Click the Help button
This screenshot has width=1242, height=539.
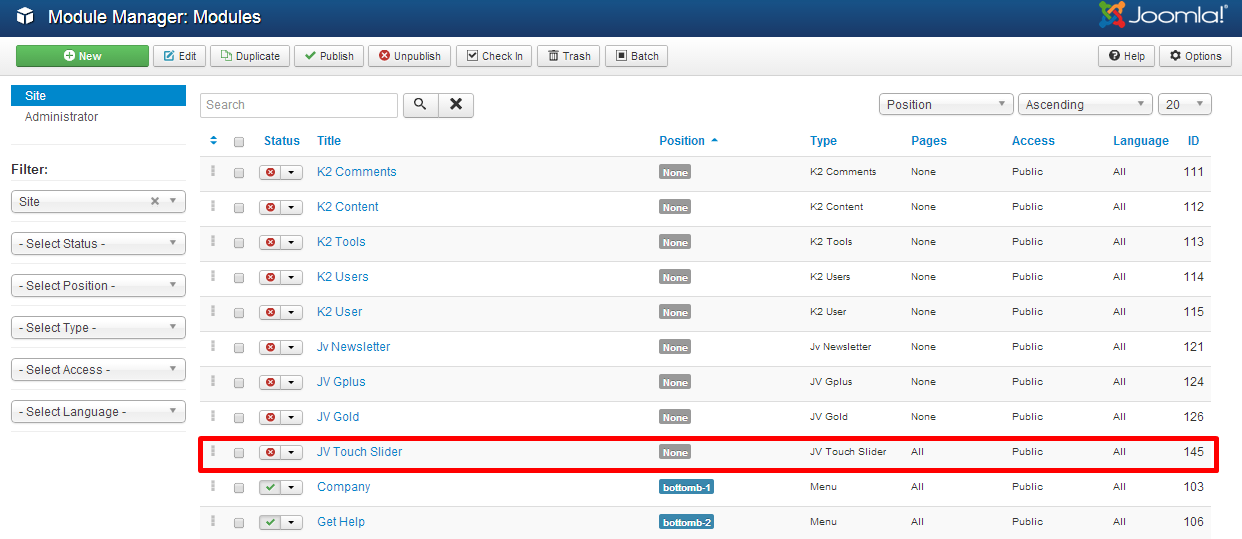[1126, 56]
